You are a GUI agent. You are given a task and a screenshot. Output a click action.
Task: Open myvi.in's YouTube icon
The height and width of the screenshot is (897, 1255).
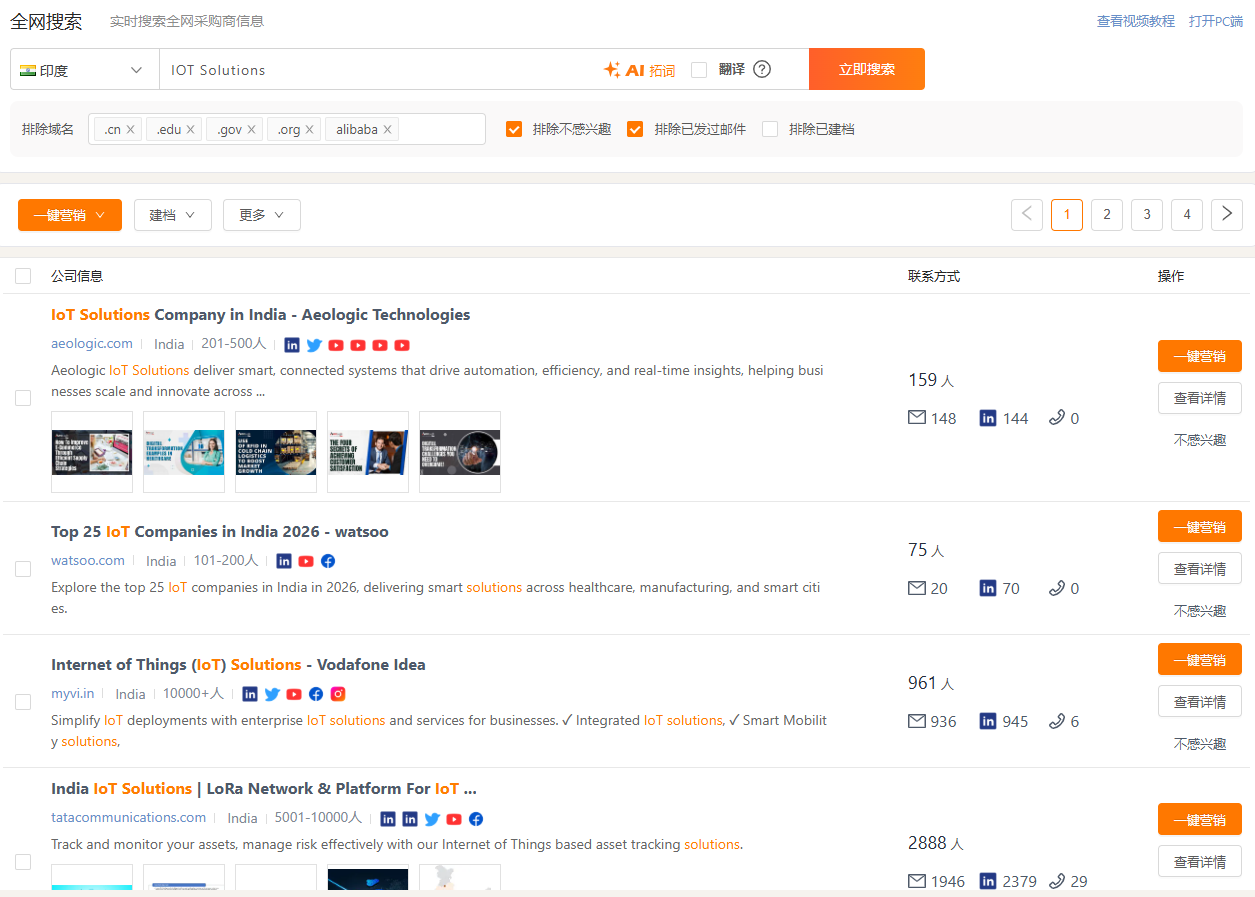coord(294,694)
